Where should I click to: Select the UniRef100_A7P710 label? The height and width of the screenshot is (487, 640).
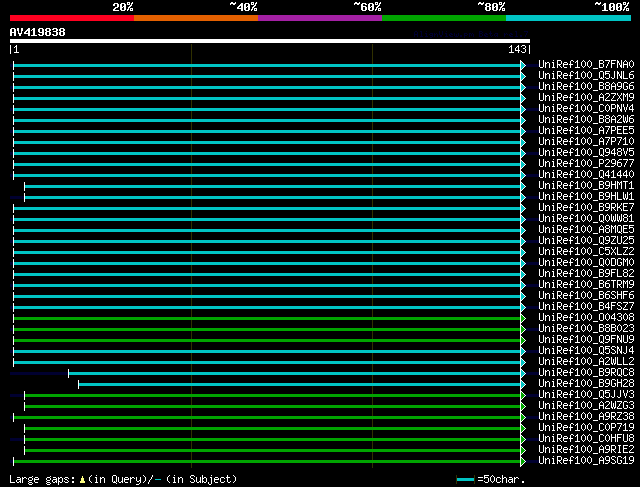pos(586,142)
